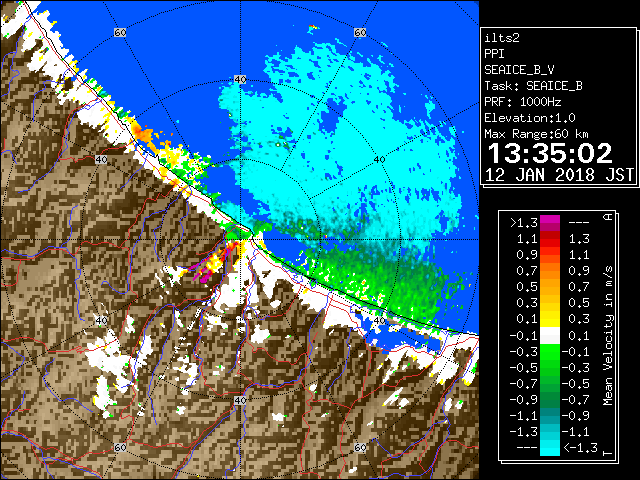The height and width of the screenshot is (480, 640).
Task: Select the 'SEAICE_B_V' product name text
Action: click(519, 70)
